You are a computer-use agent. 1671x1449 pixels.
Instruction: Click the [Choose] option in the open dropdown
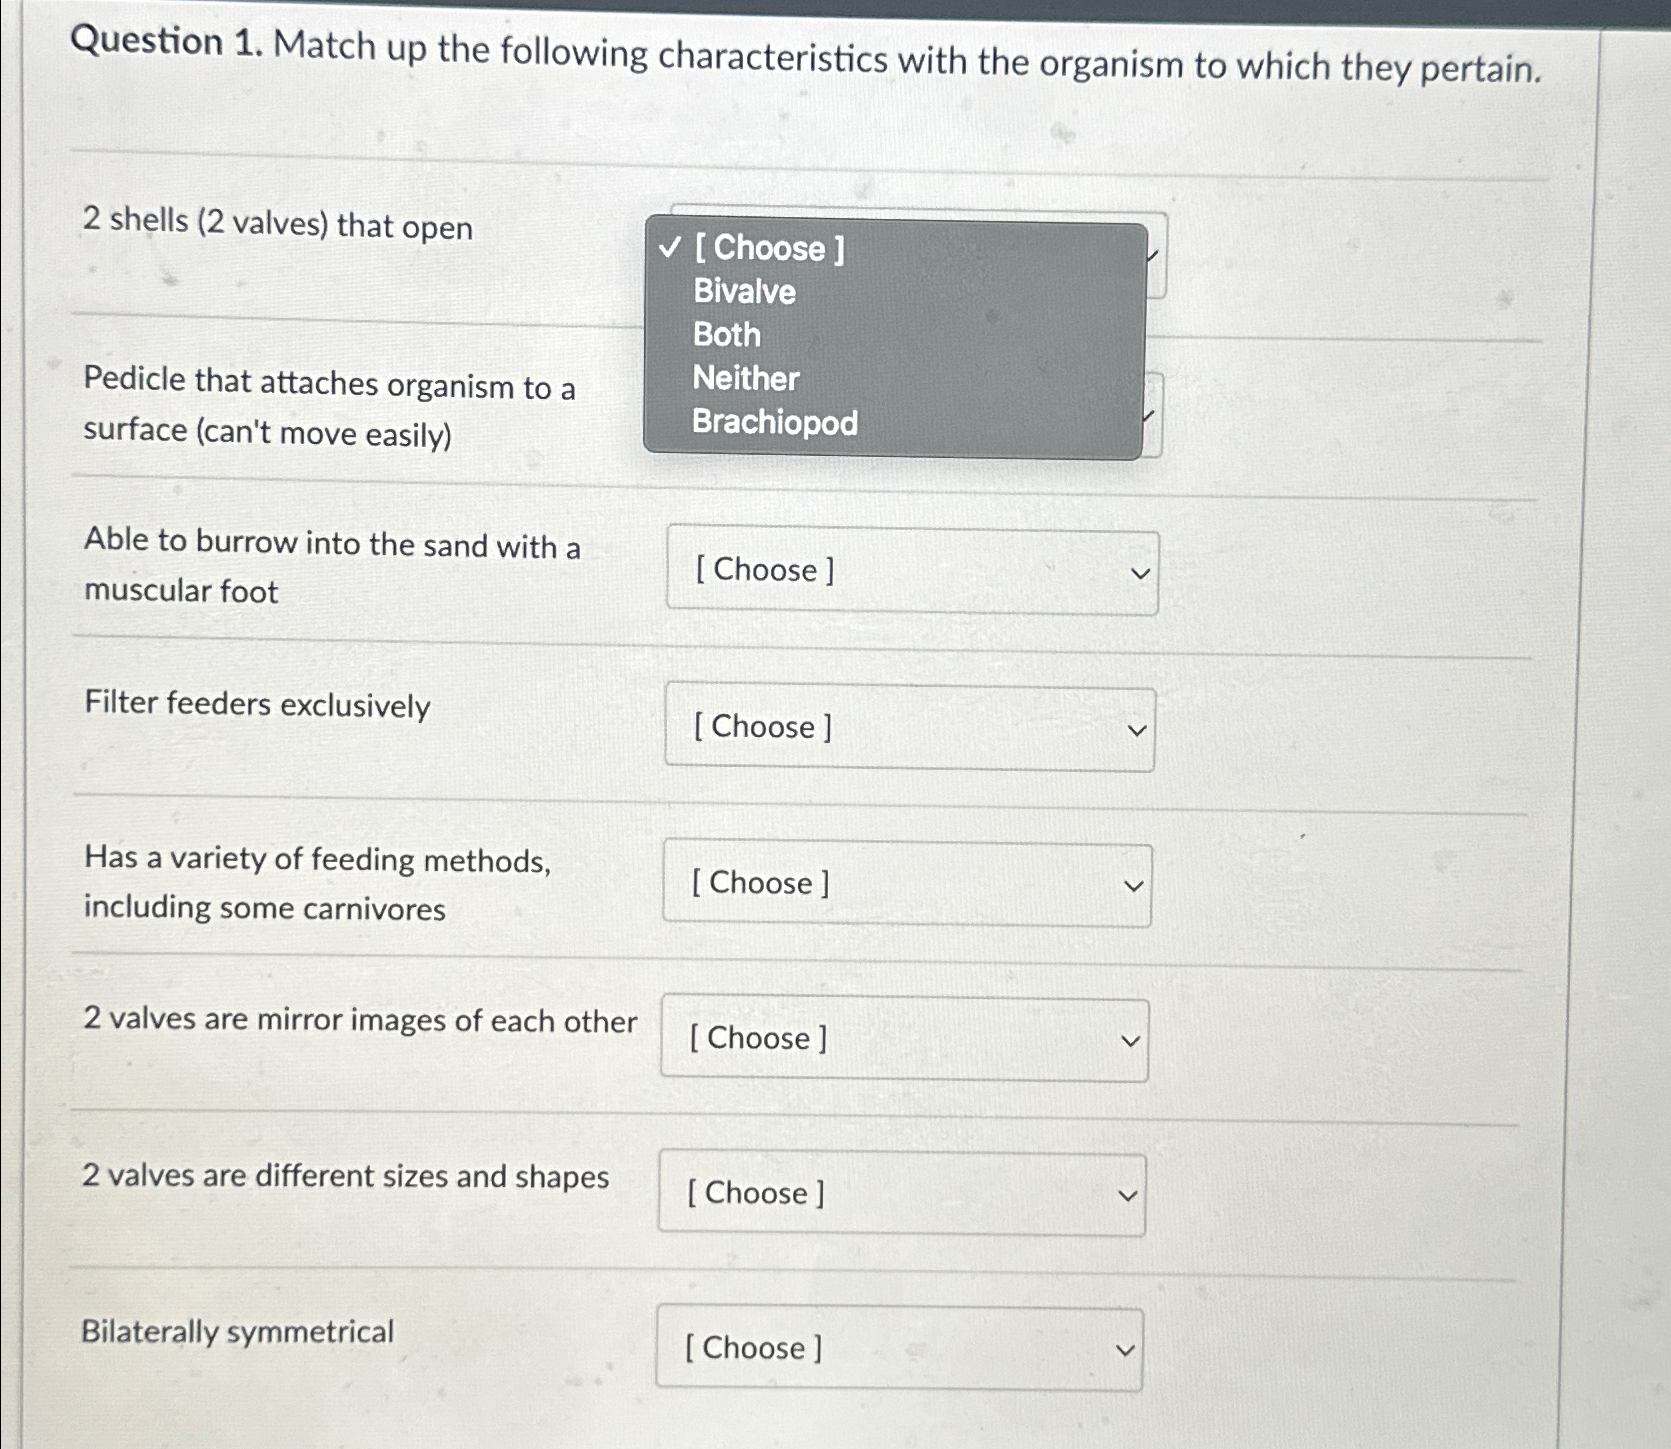pos(768,249)
